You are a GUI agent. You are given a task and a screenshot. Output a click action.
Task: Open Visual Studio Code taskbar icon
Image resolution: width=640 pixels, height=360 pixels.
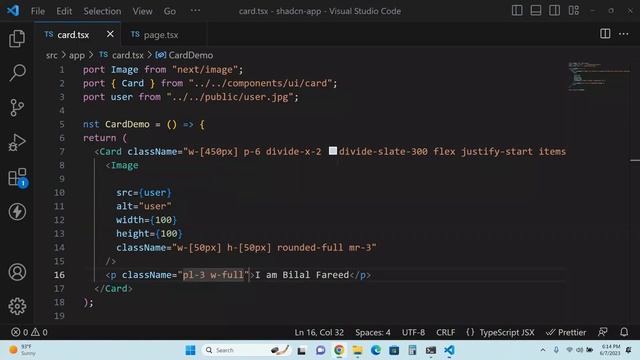pyautogui.click(x=449, y=350)
